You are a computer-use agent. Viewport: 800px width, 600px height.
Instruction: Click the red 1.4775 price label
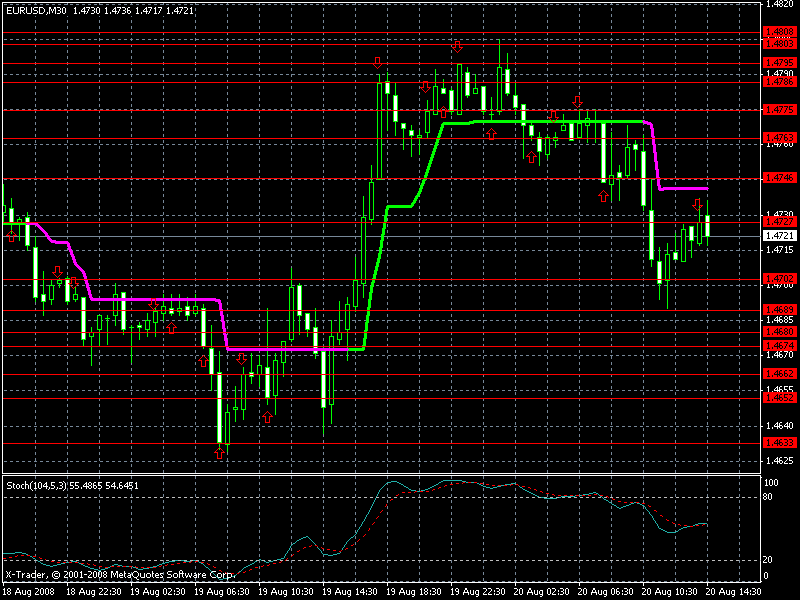[779, 109]
